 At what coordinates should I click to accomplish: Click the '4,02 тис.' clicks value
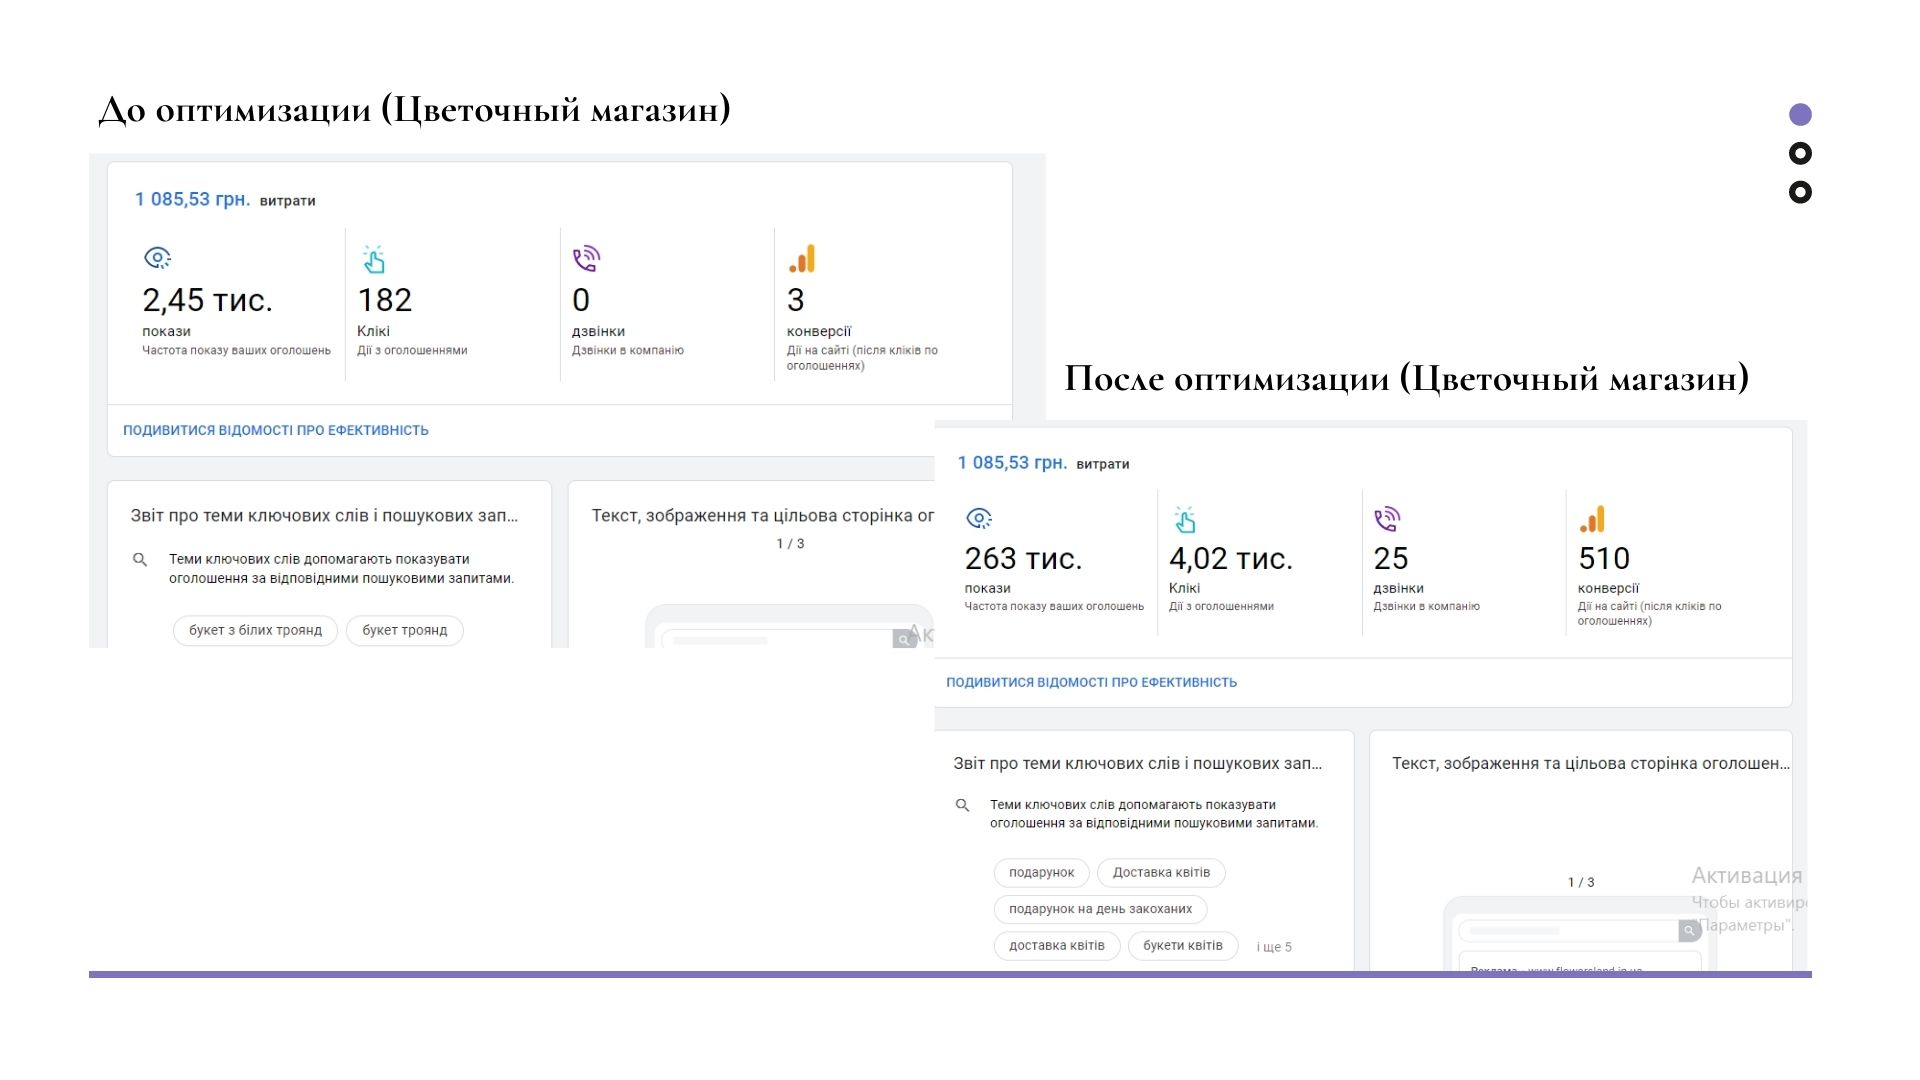pos(1231,558)
